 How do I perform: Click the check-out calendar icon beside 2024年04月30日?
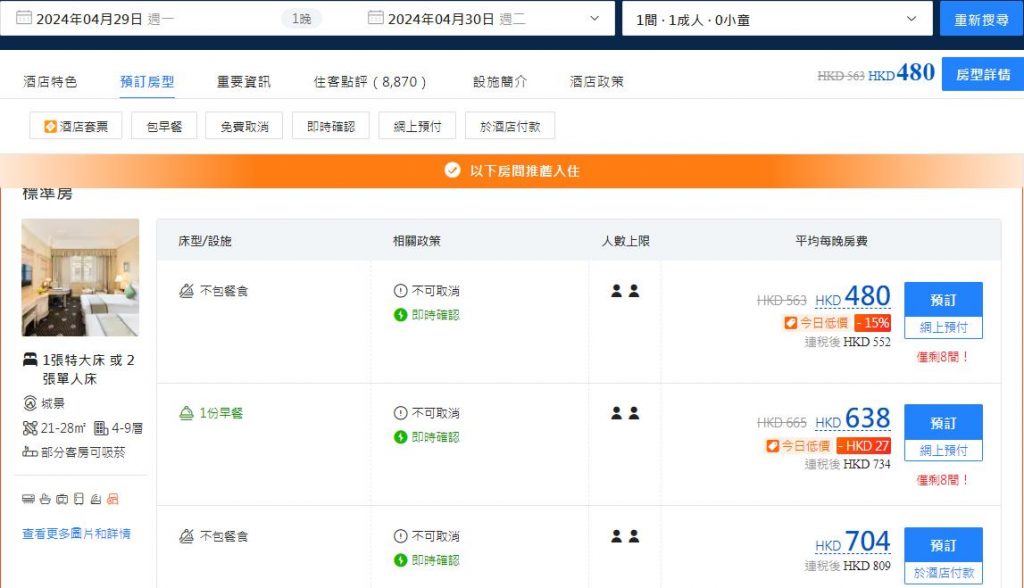click(x=376, y=18)
